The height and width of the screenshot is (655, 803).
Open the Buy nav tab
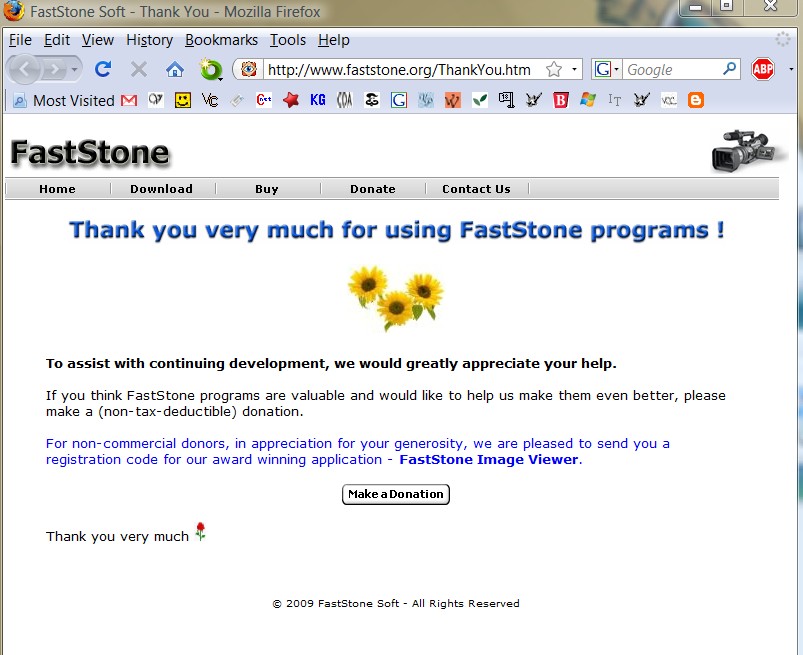tap(267, 189)
